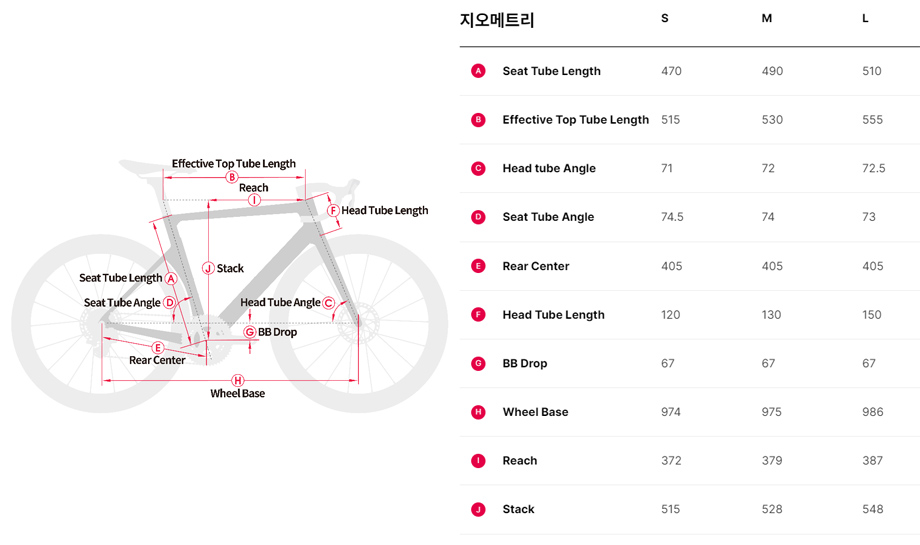Viewport: 920px width, 545px height.
Task: Click the Effective Top Tube Length row label
Action: [575, 120]
